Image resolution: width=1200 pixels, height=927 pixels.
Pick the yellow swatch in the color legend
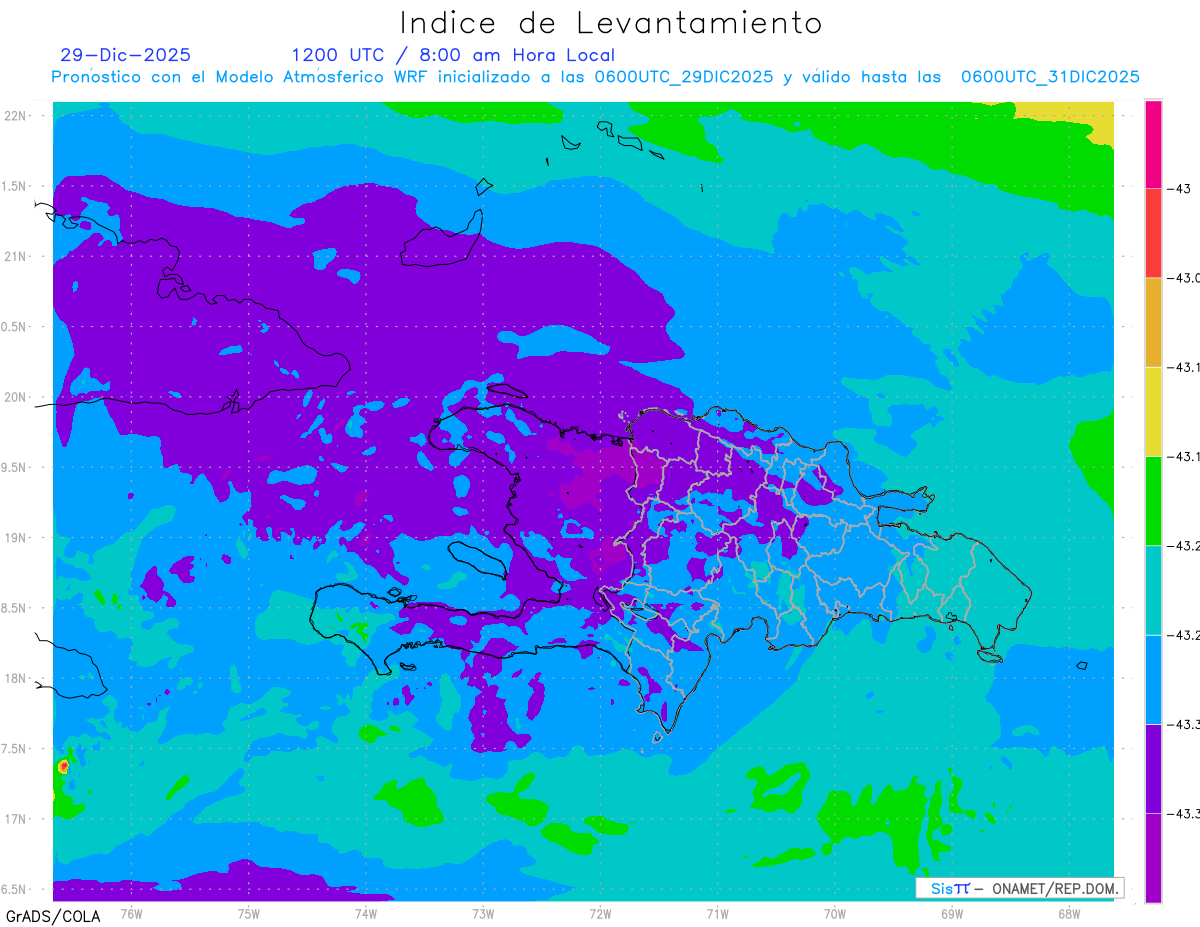1153,411
